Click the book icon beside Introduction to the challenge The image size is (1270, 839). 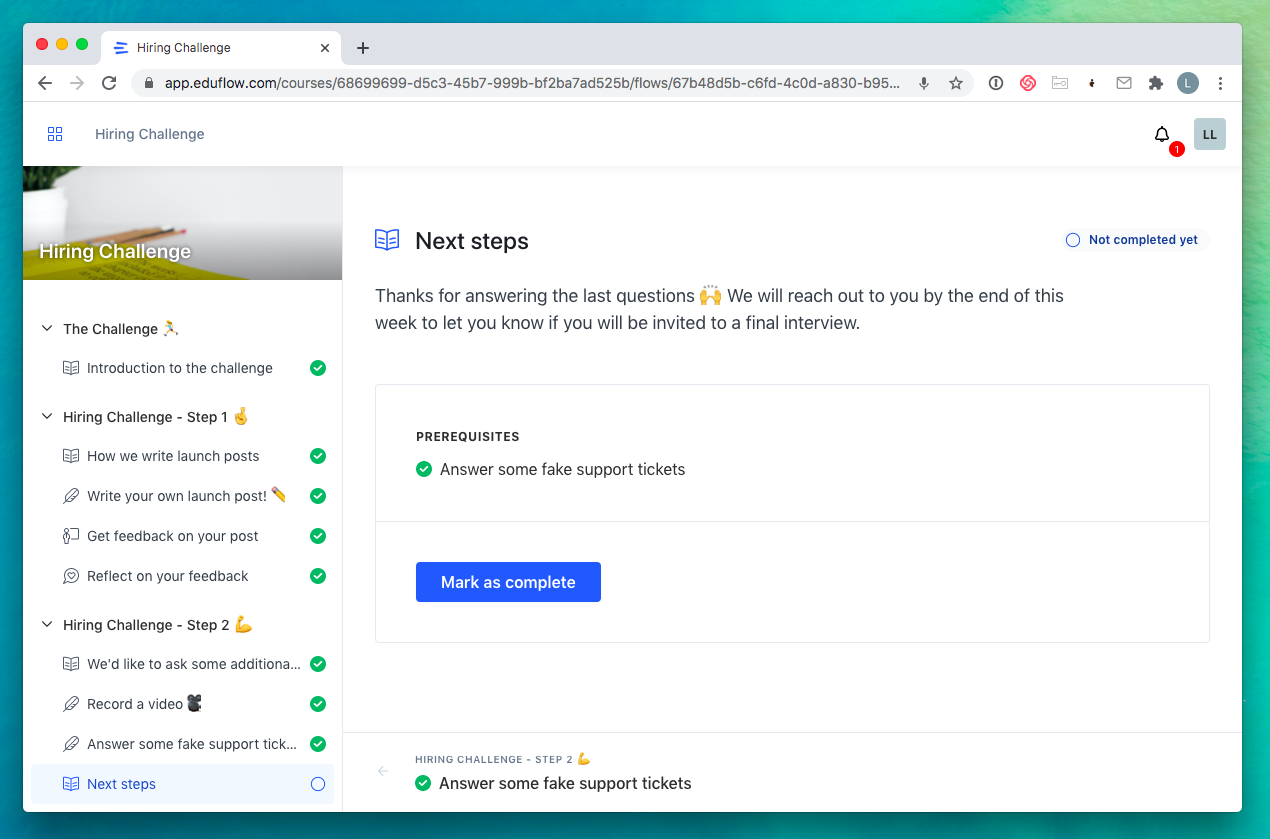71,368
